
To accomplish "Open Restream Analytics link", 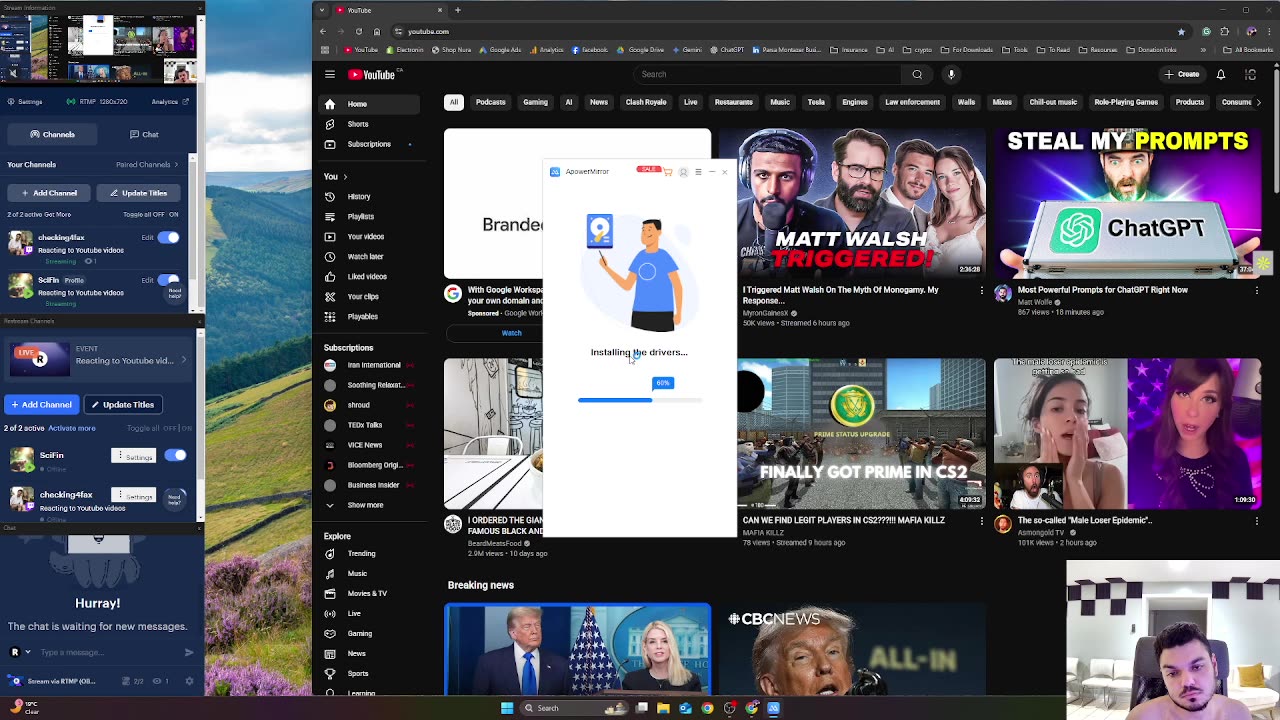I will tap(169, 101).
